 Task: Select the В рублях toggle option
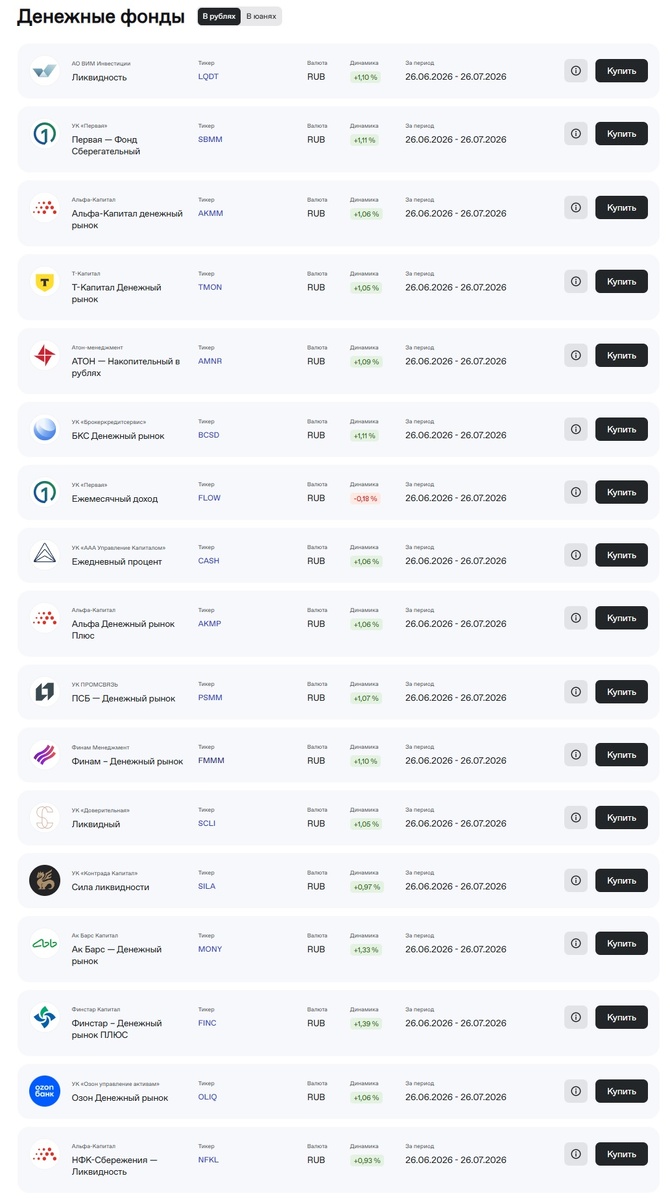point(219,17)
